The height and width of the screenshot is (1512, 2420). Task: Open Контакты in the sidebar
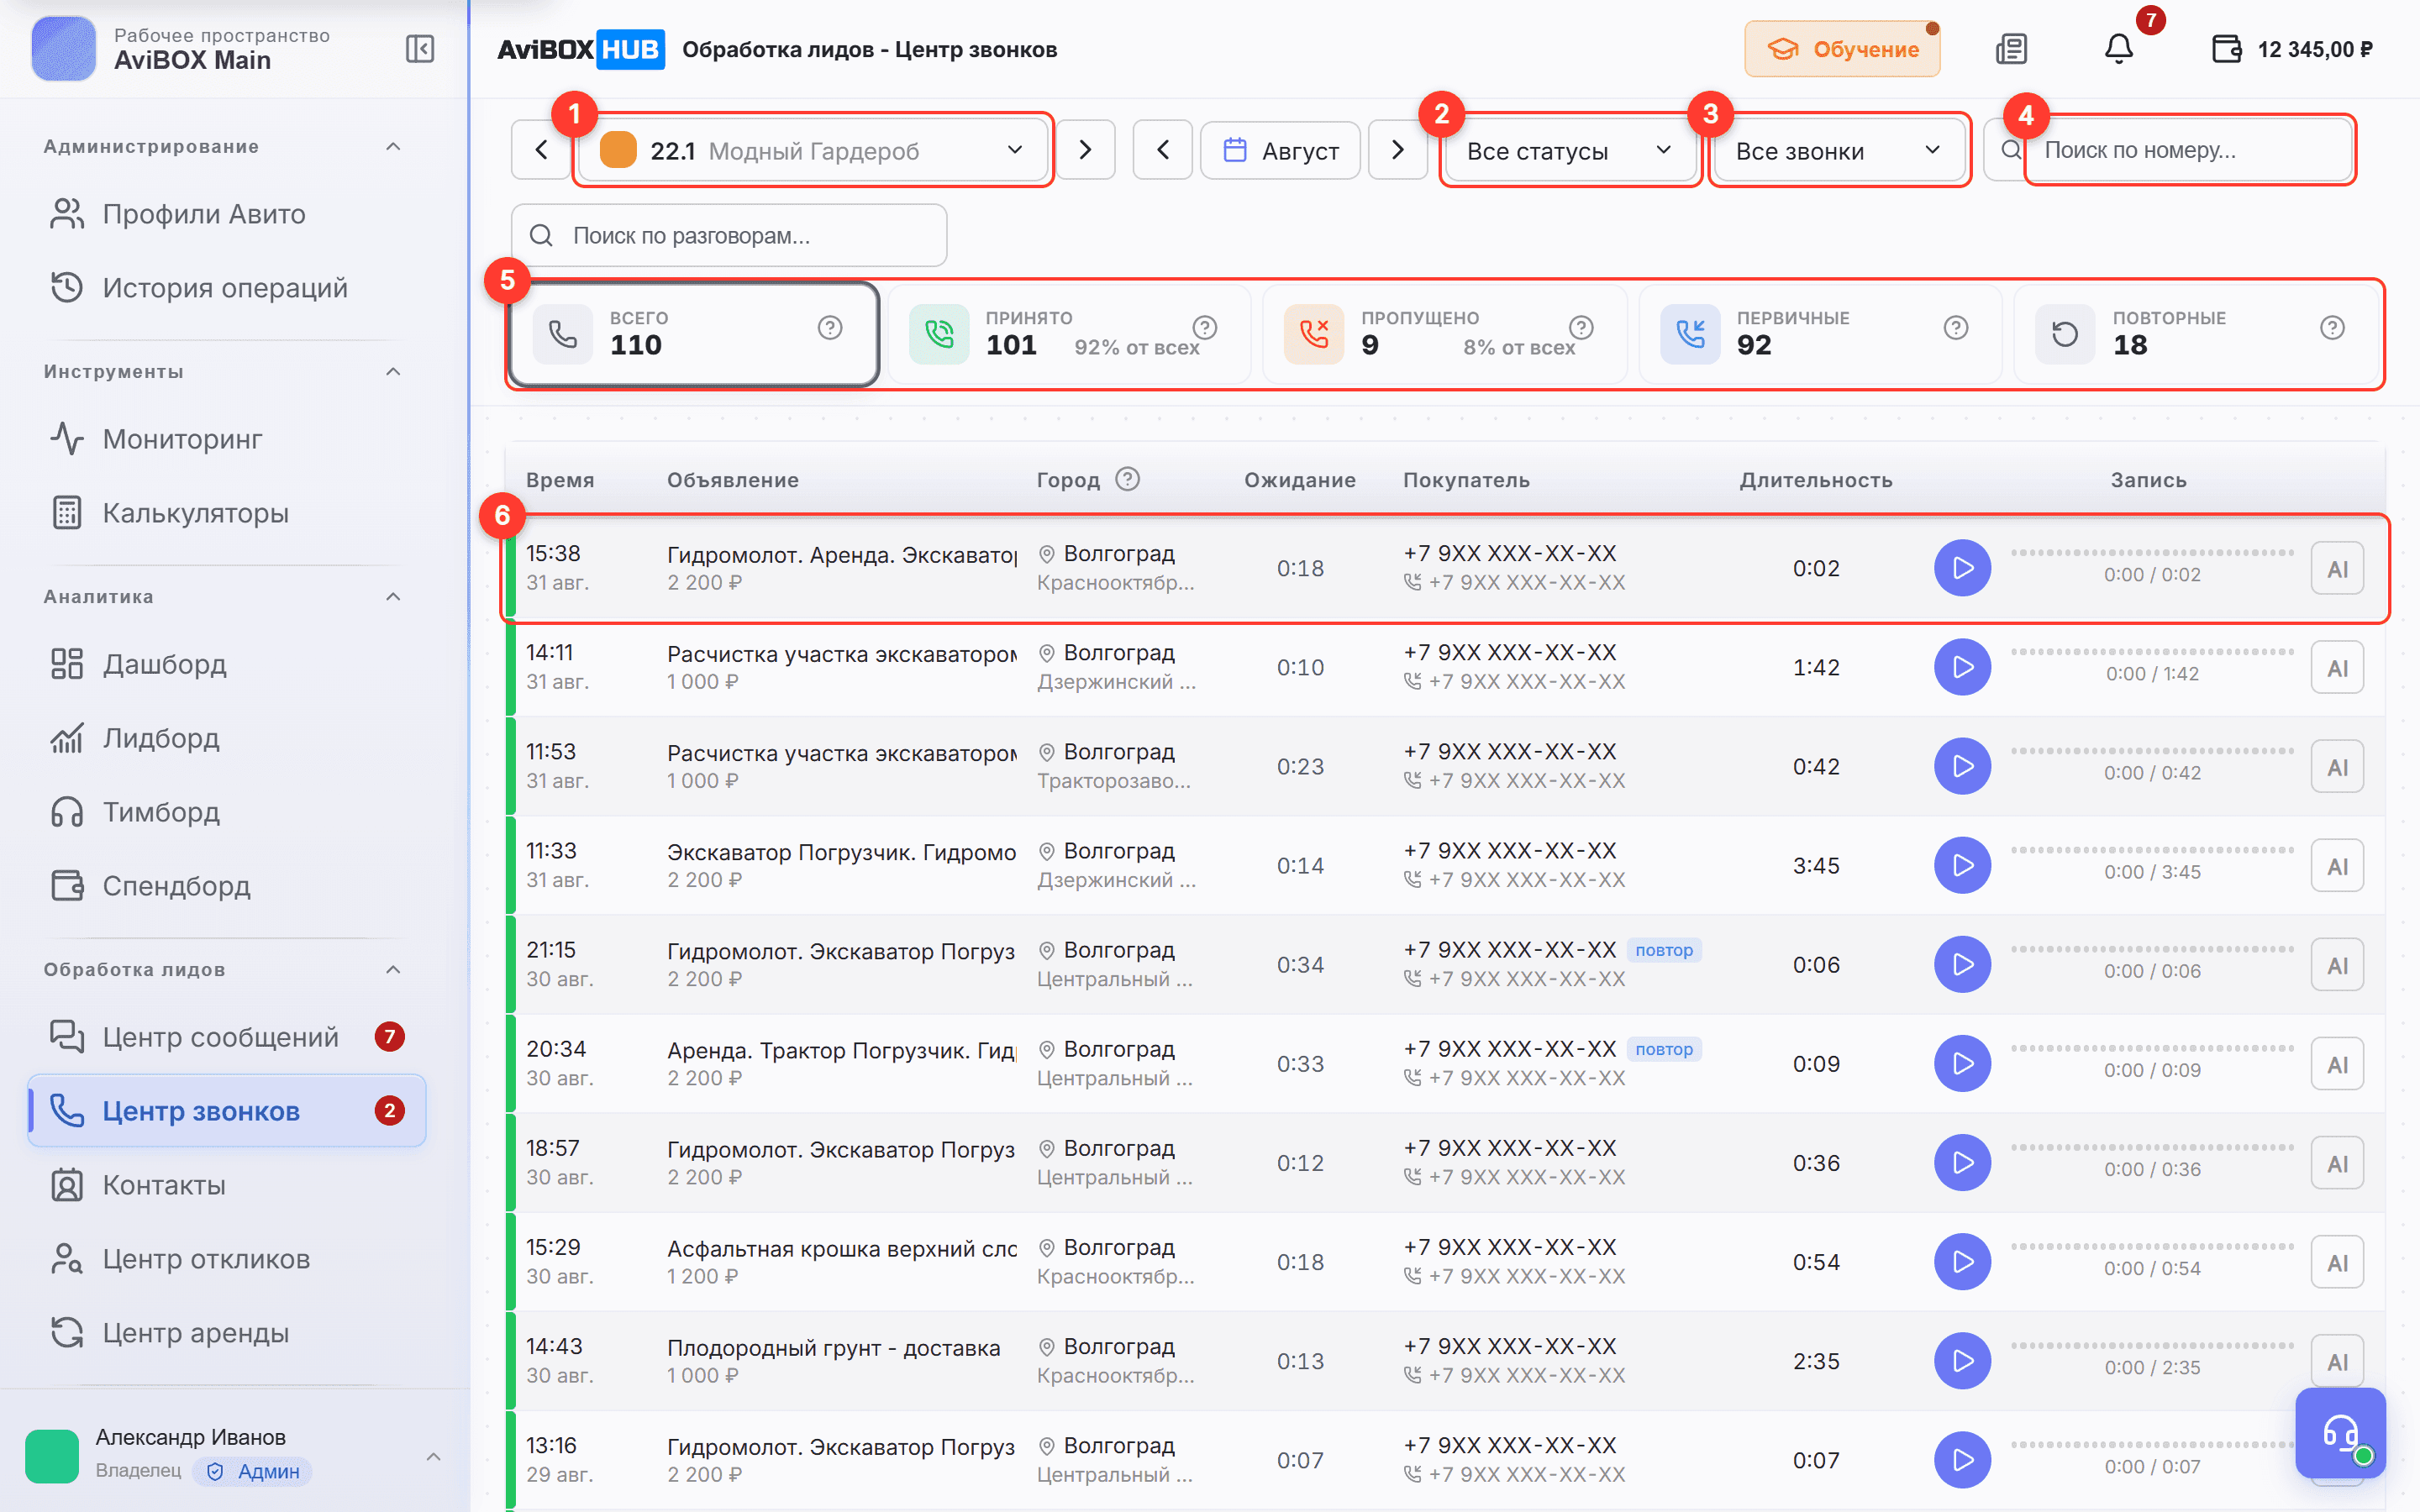coord(227,1185)
